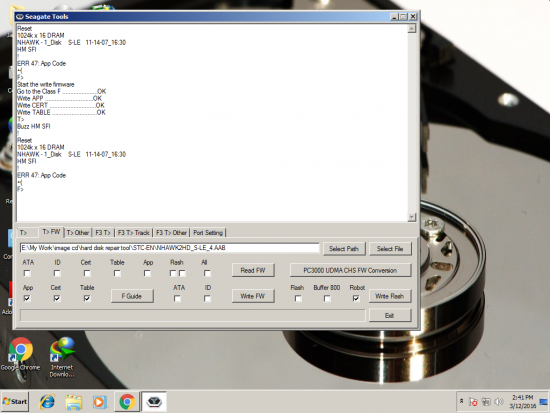This screenshot has width=550, height=413.
Task: Open the F3 T> Track tab
Action: pos(133,233)
